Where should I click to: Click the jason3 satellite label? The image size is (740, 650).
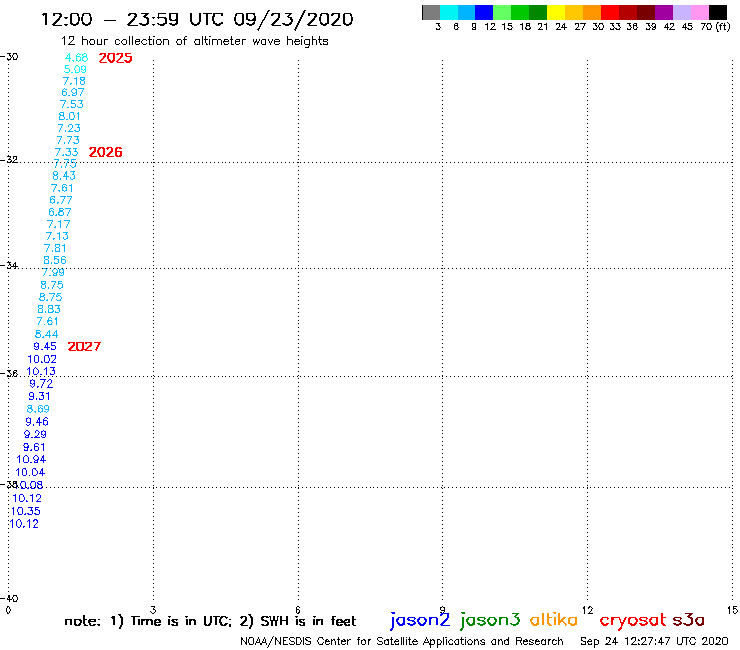[490, 620]
